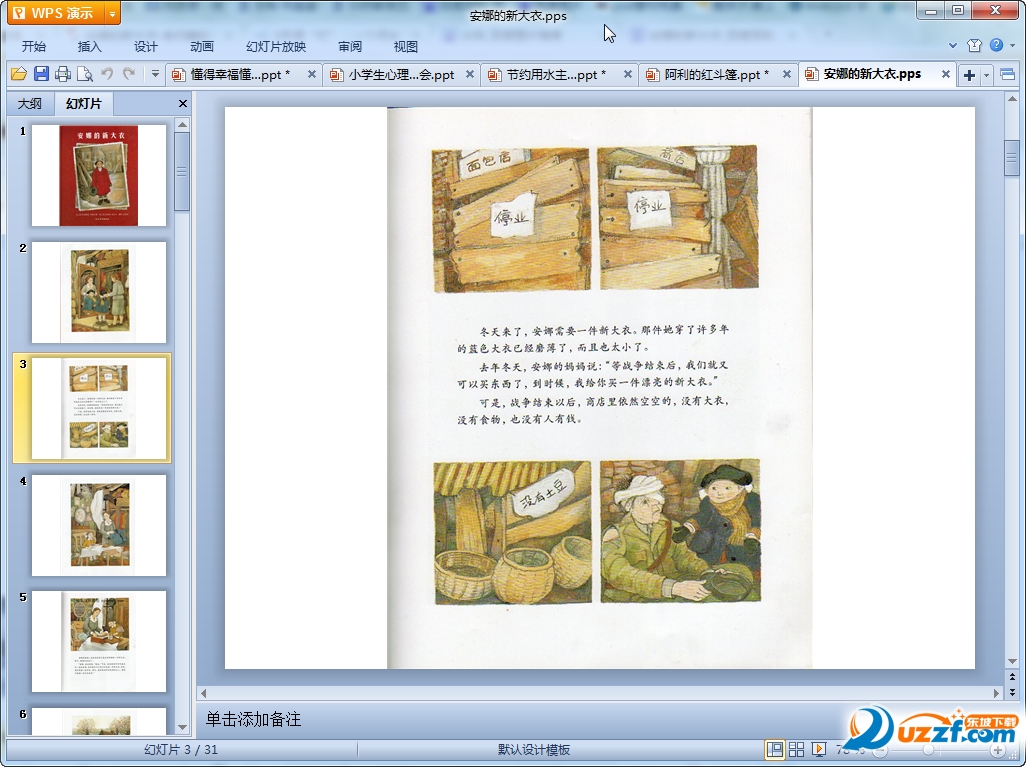Switch to the 节约用水主...ppt document tab
This screenshot has width=1026, height=767.
pyautogui.click(x=556, y=75)
